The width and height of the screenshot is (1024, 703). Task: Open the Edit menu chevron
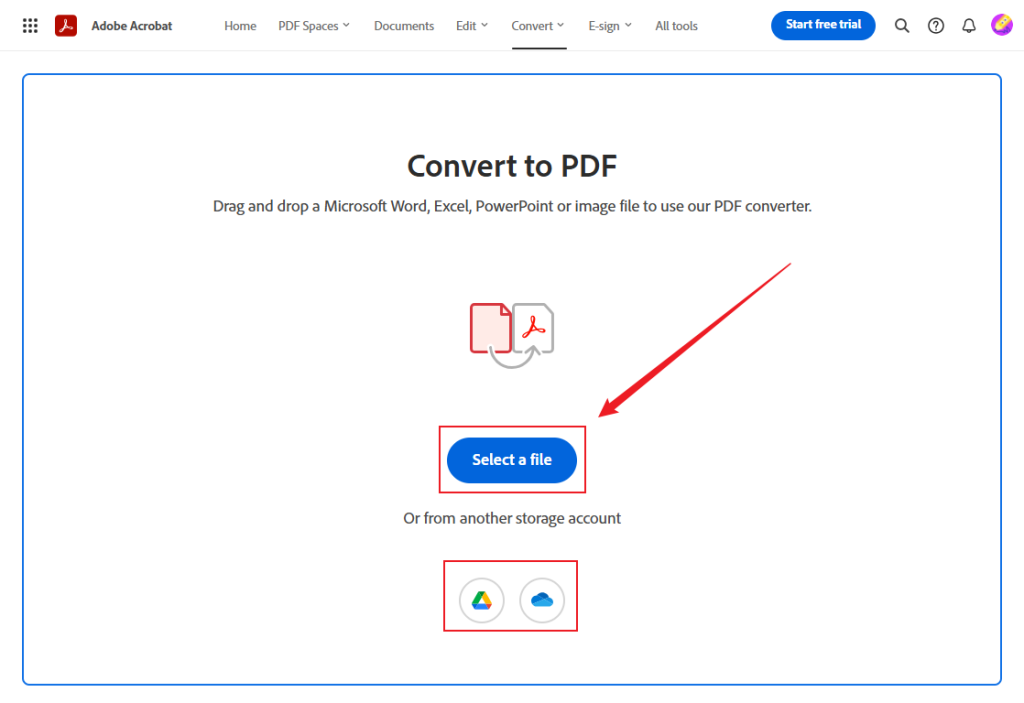click(x=471, y=25)
